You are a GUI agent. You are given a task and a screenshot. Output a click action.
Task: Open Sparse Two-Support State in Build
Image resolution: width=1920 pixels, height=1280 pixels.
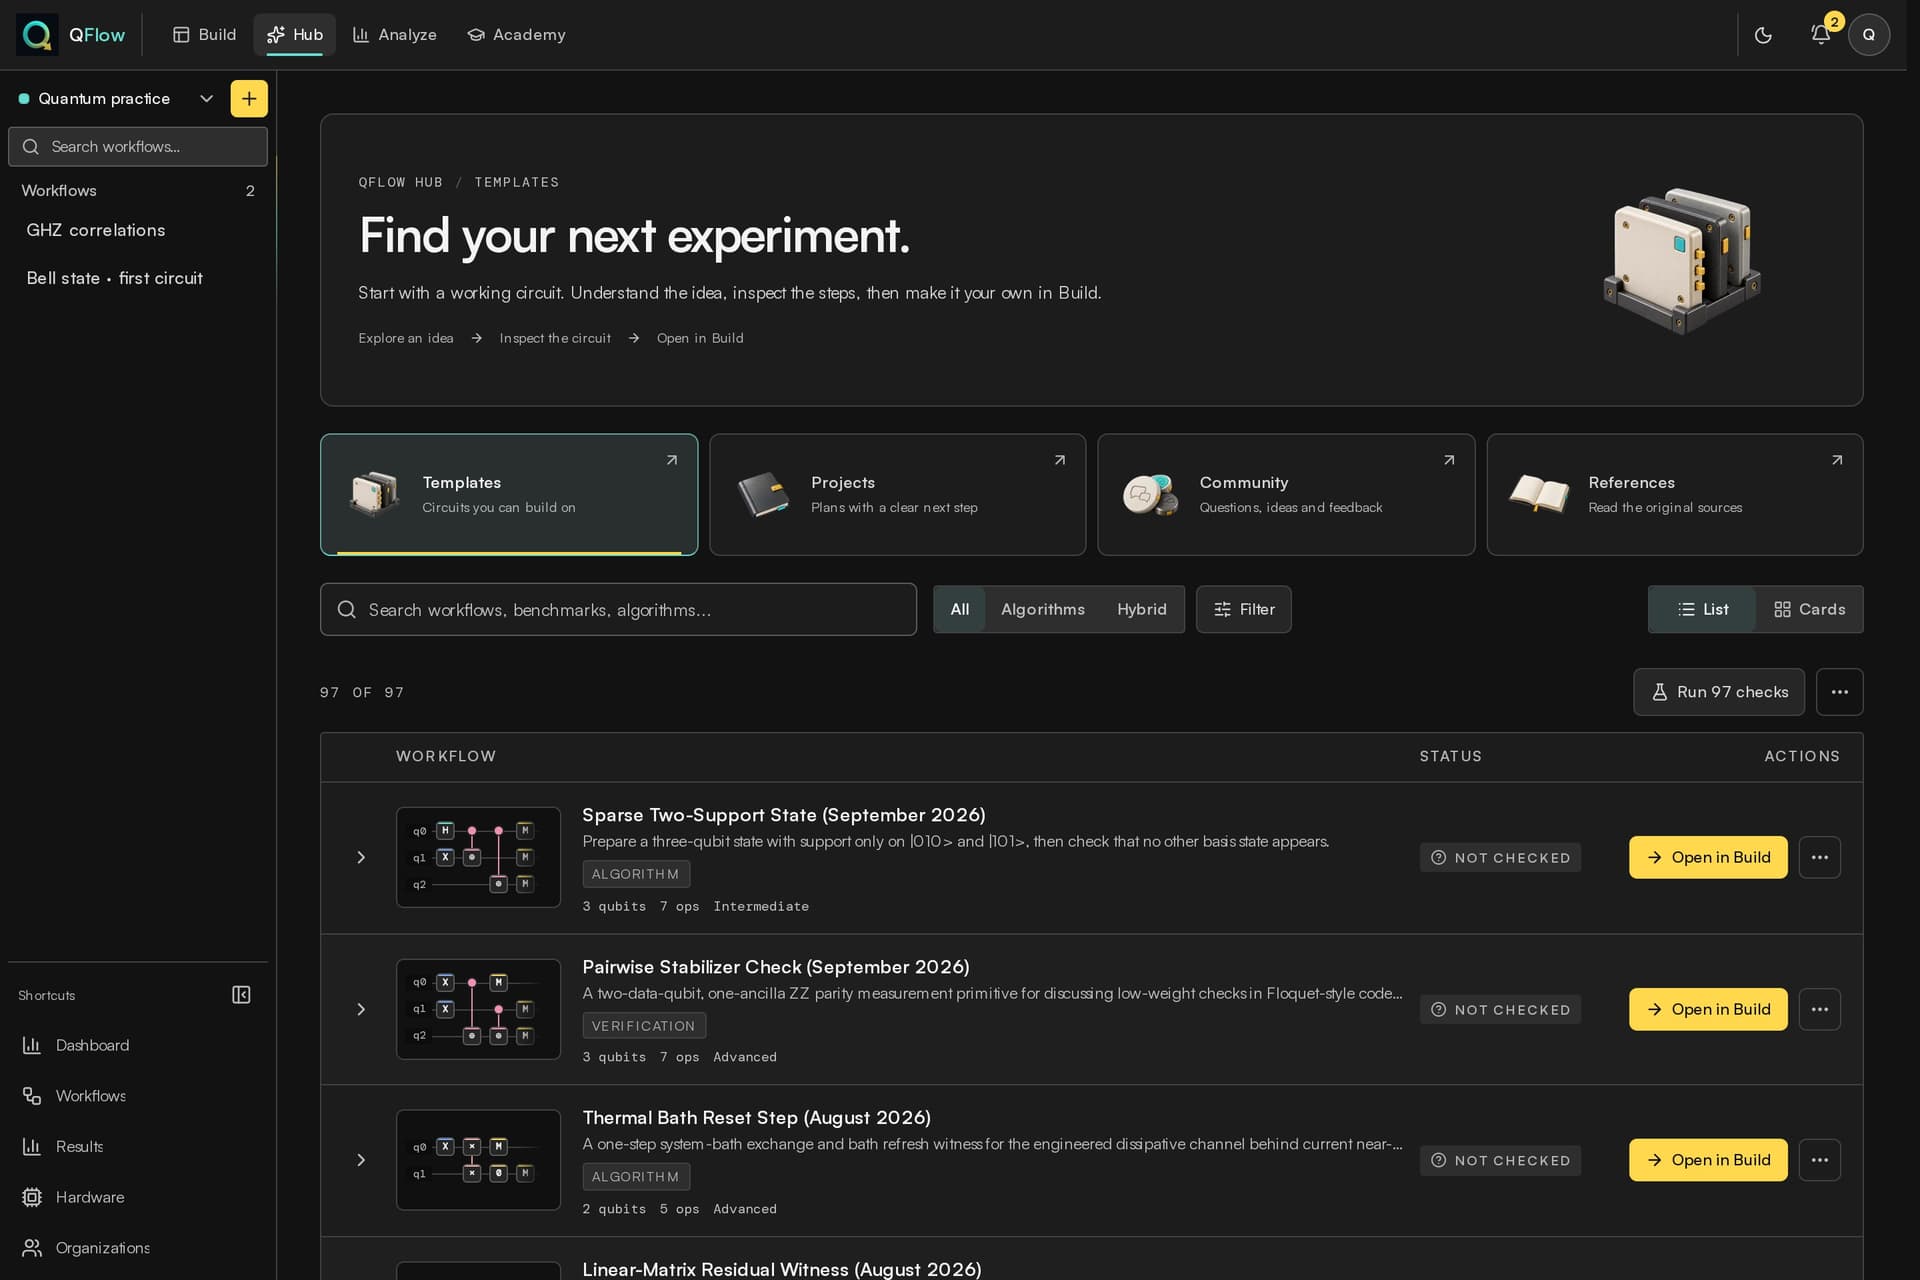coord(1708,858)
